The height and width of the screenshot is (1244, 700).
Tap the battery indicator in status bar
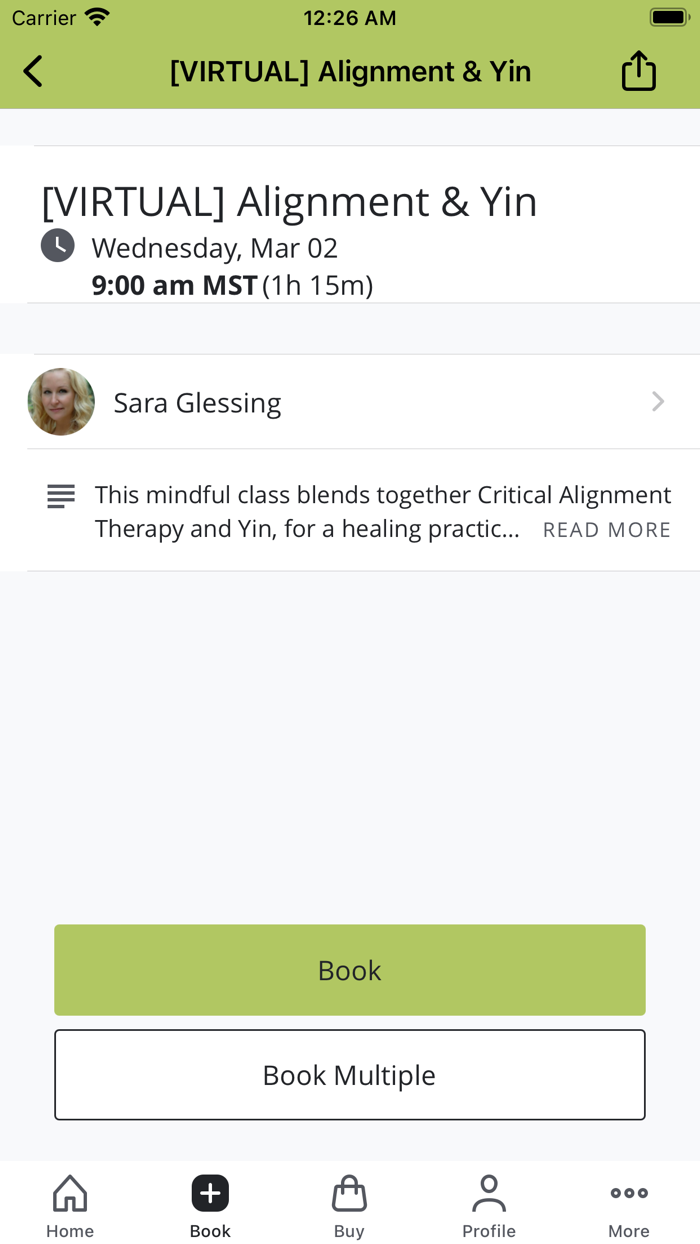[x=669, y=16]
